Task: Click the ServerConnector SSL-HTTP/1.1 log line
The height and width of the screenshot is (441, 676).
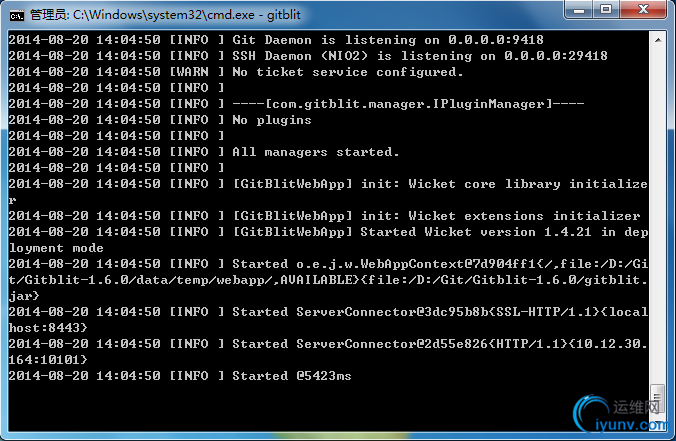Action: 440,312
